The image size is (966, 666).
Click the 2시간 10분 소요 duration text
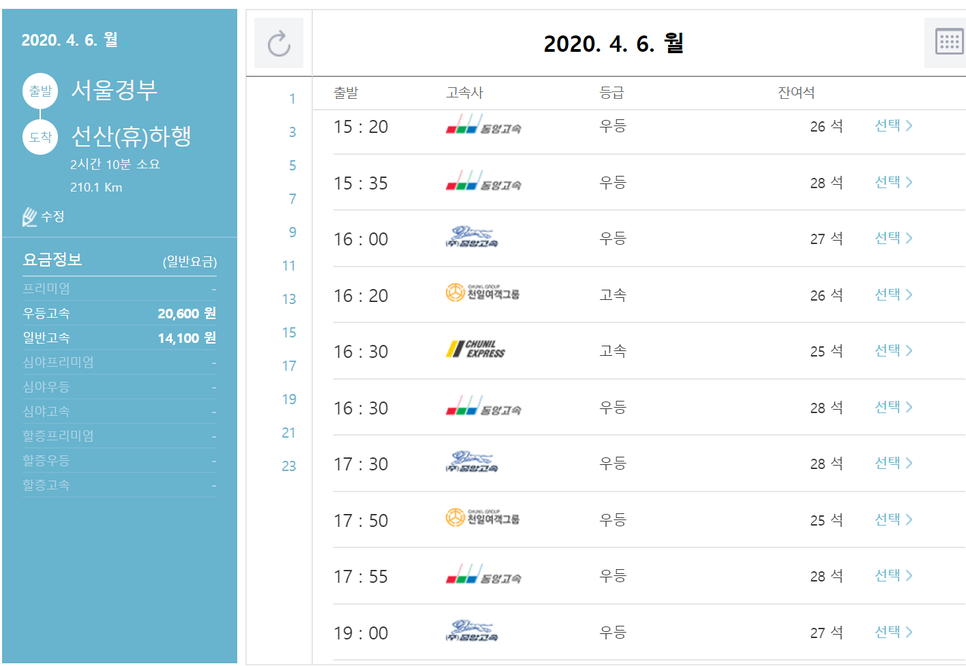pos(115,164)
